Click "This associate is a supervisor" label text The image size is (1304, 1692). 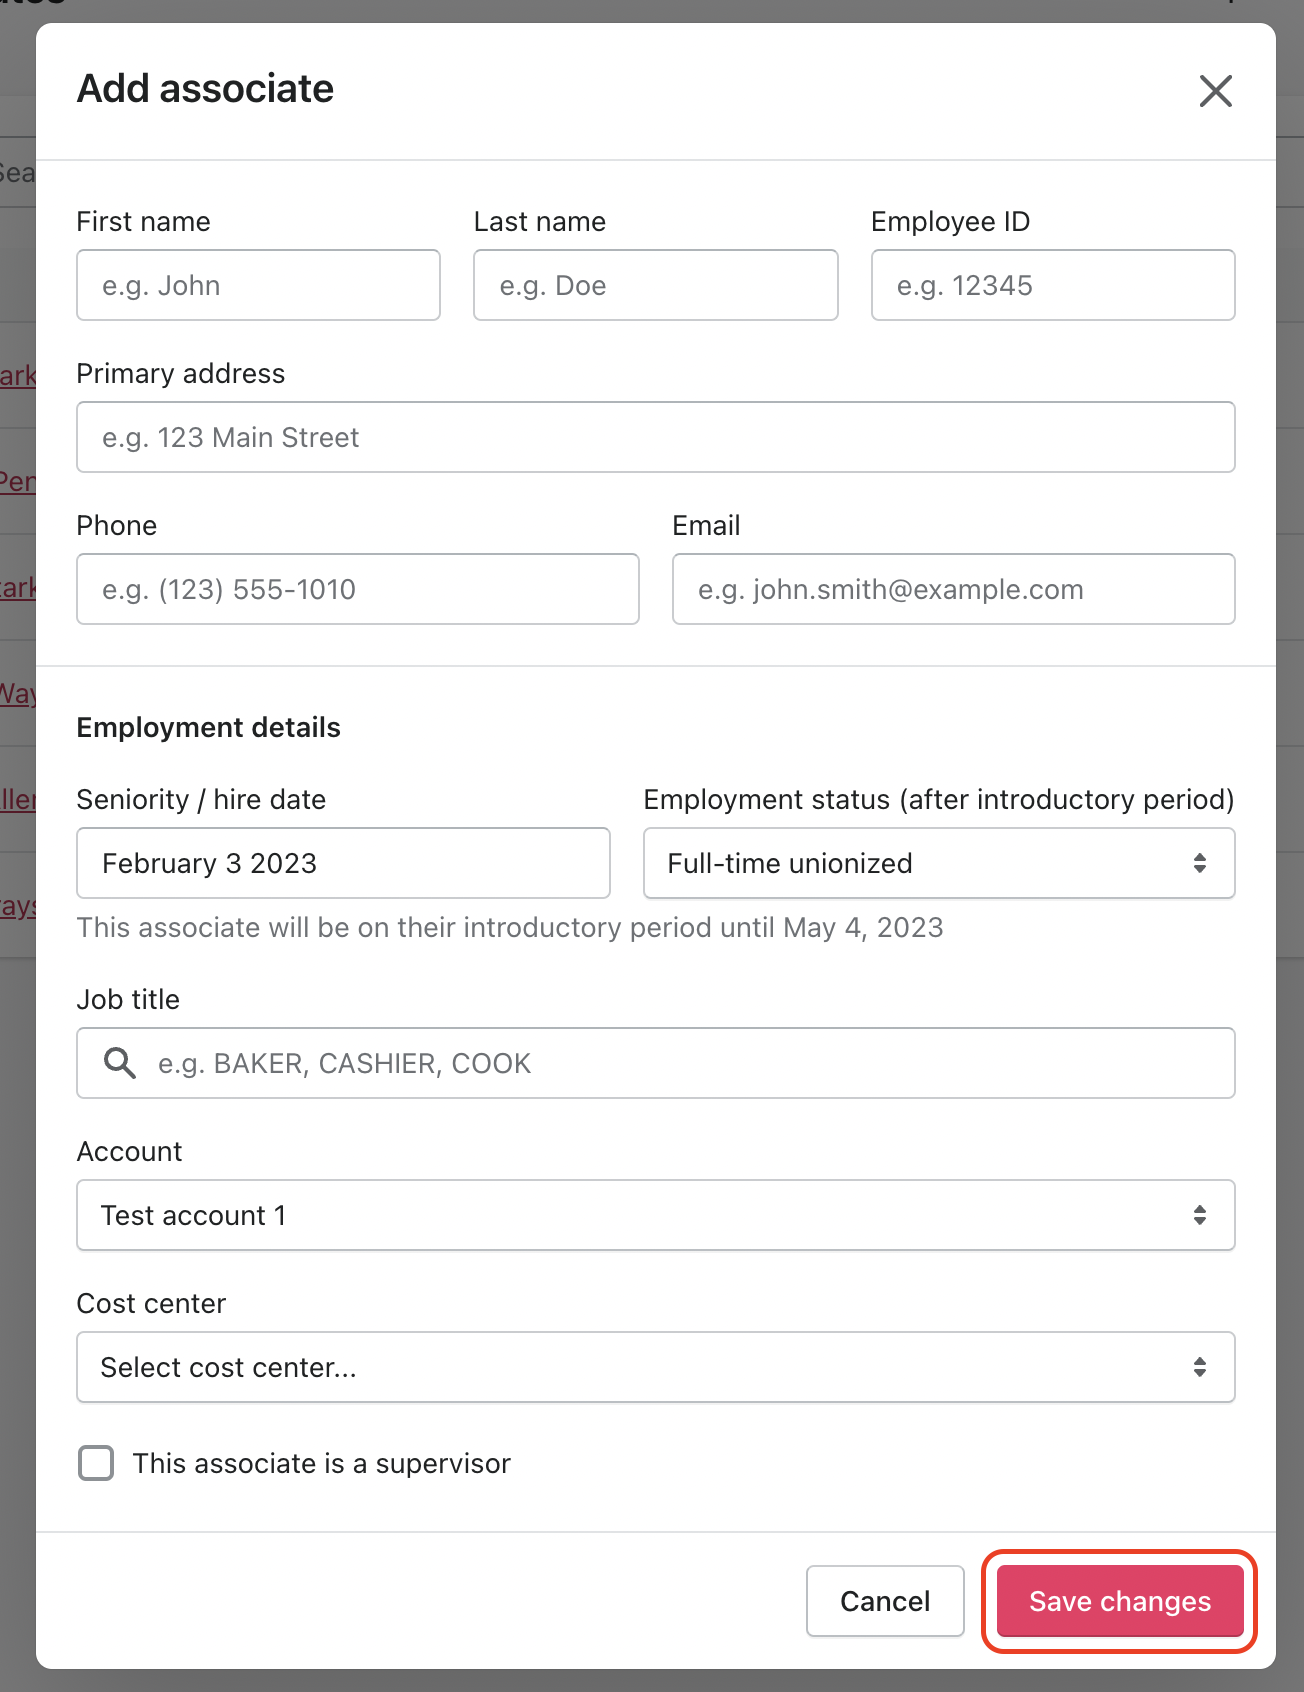pyautogui.click(x=321, y=1464)
